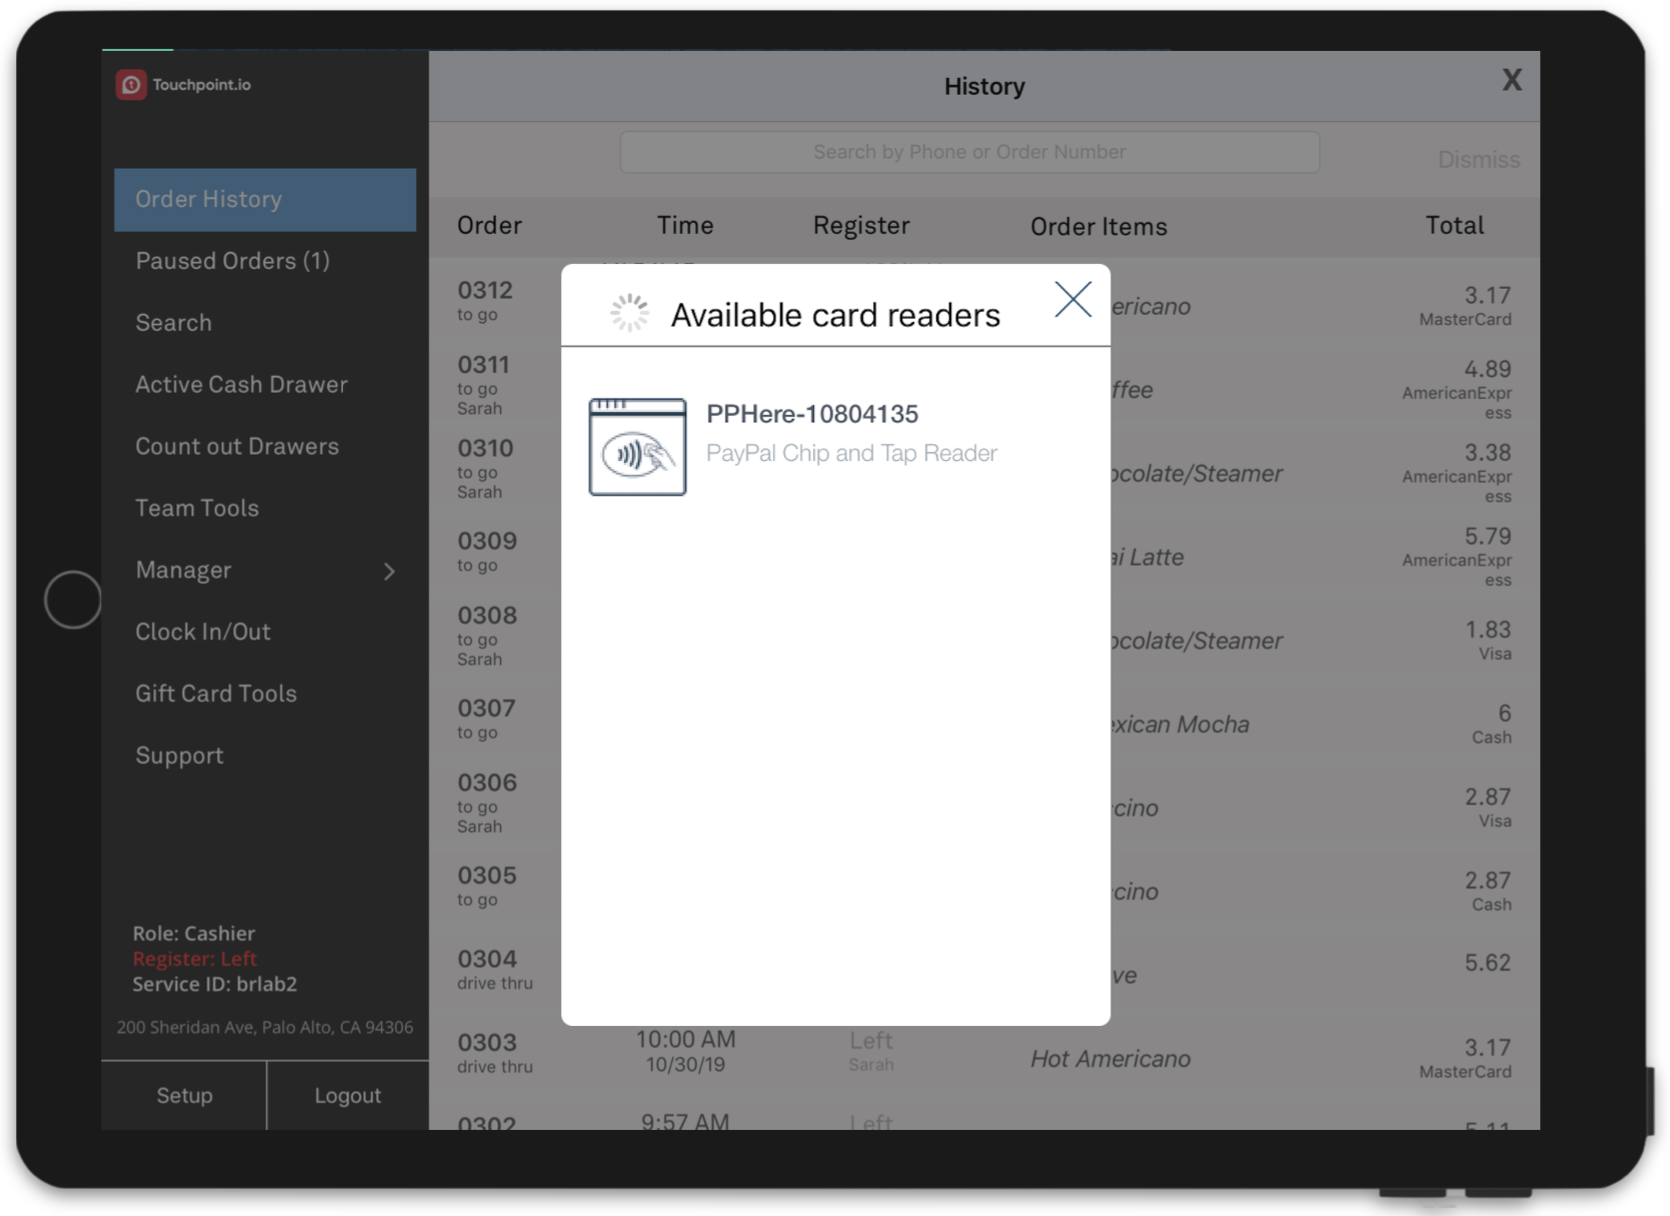Viewport: 1670px width, 1216px height.
Task: Click the 200 Sheridan Ave address
Action: [x=264, y=1027]
